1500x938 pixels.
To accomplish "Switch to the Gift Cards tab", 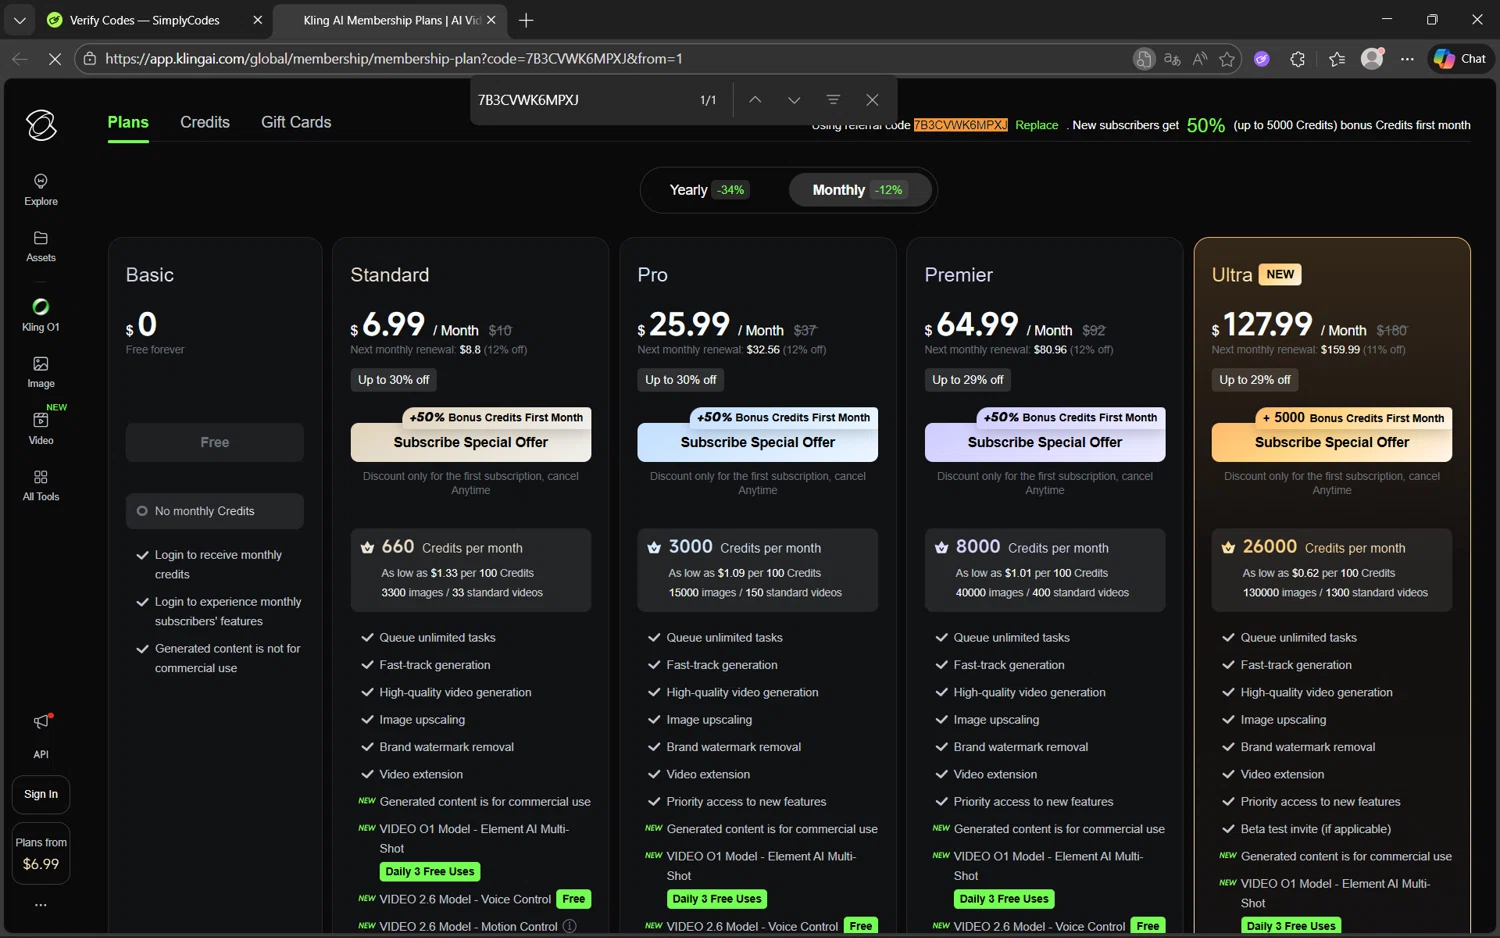I will point(296,122).
